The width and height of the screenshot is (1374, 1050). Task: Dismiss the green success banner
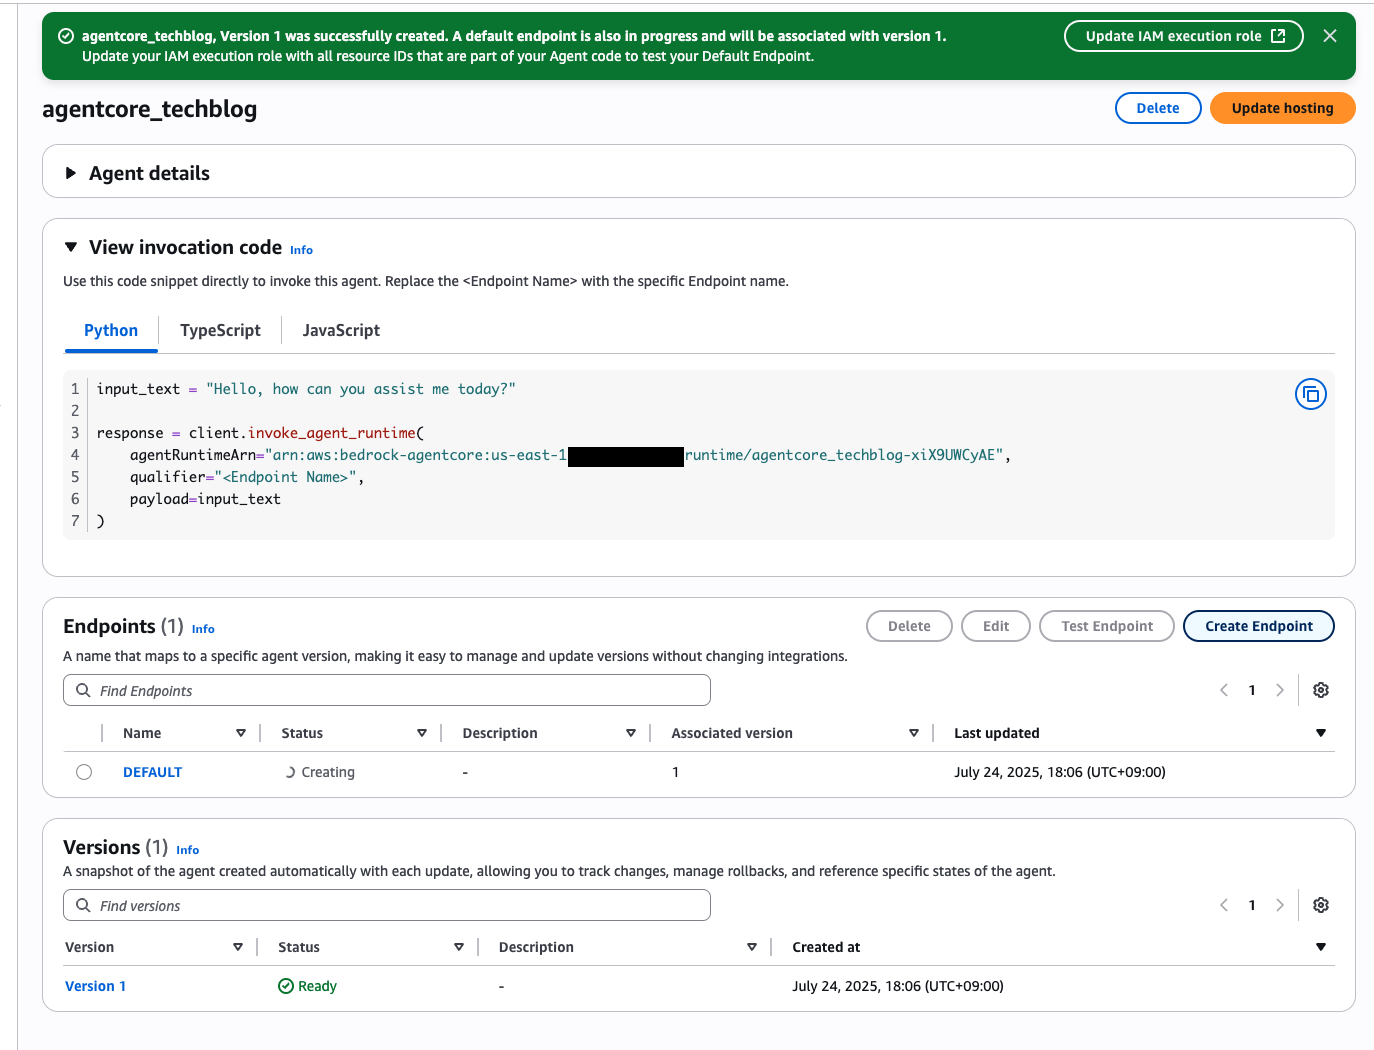(x=1330, y=36)
